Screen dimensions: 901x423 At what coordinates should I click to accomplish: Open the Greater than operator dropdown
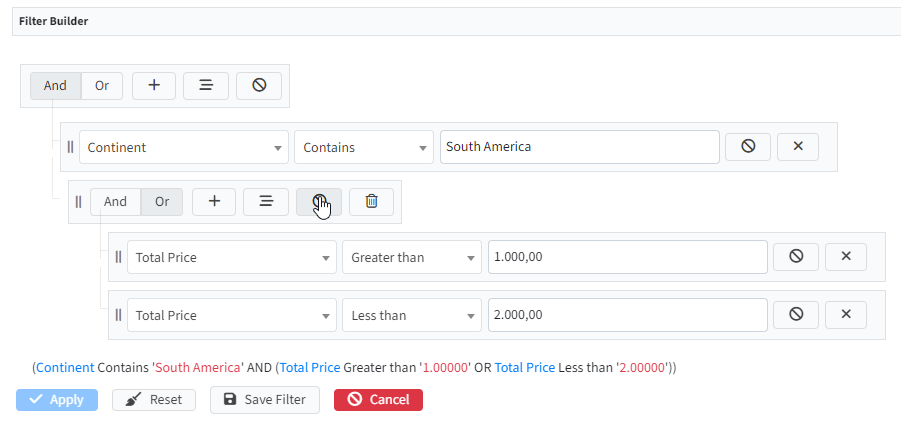[412, 257]
